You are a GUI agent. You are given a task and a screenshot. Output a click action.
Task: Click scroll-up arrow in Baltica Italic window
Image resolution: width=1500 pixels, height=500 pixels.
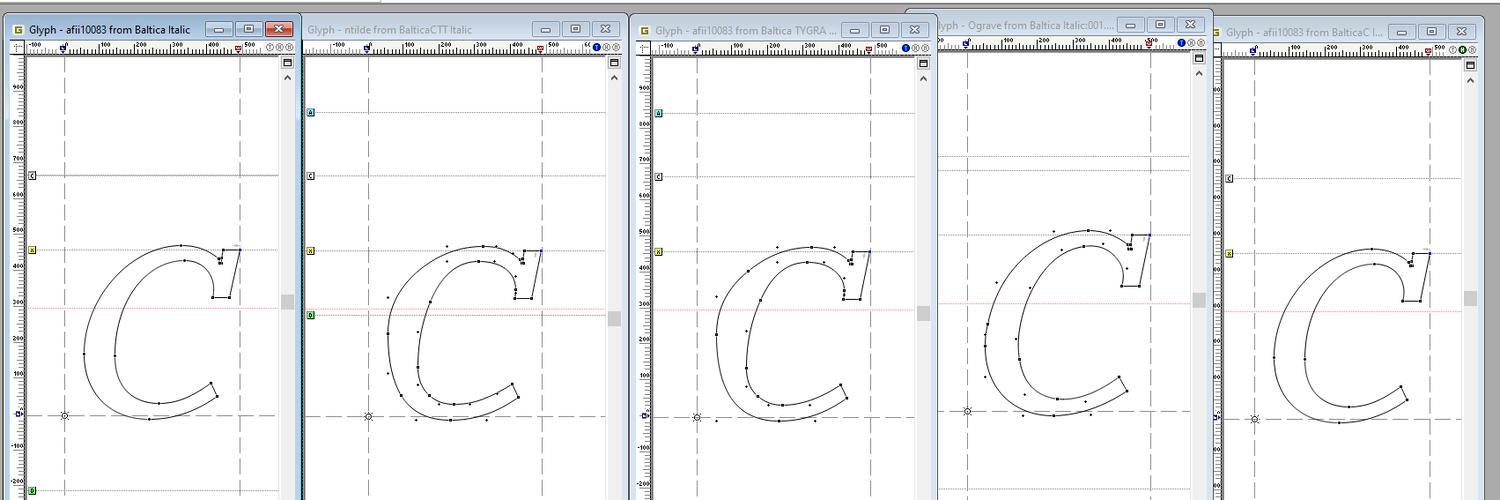288,77
